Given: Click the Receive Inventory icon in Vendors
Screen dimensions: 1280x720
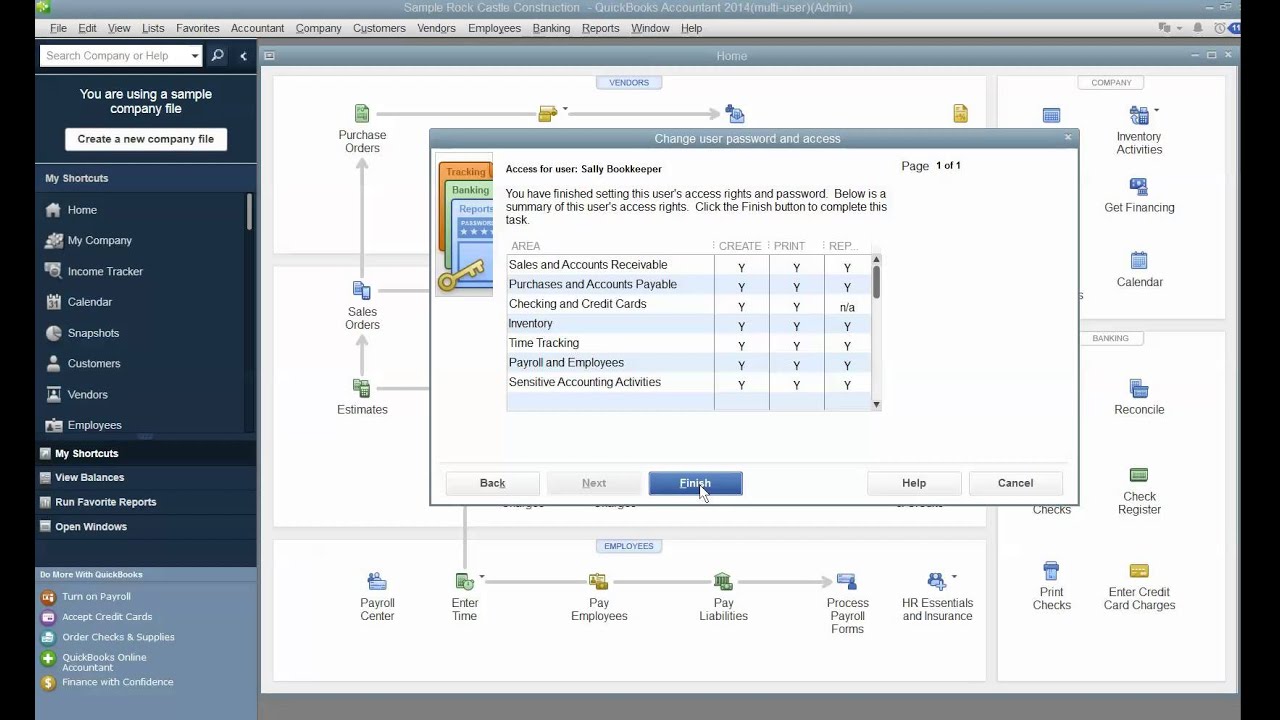Looking at the screenshot, I should tap(547, 114).
